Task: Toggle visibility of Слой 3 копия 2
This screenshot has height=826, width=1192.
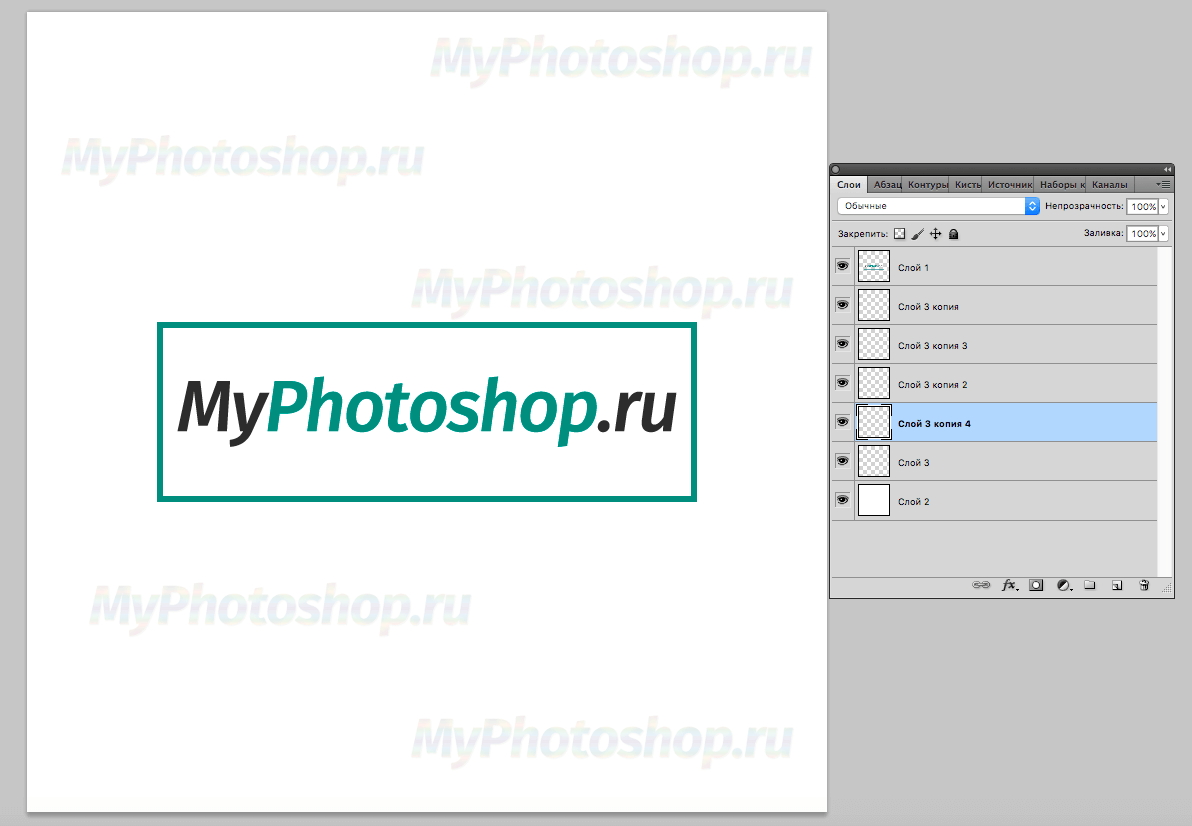Action: (842, 382)
